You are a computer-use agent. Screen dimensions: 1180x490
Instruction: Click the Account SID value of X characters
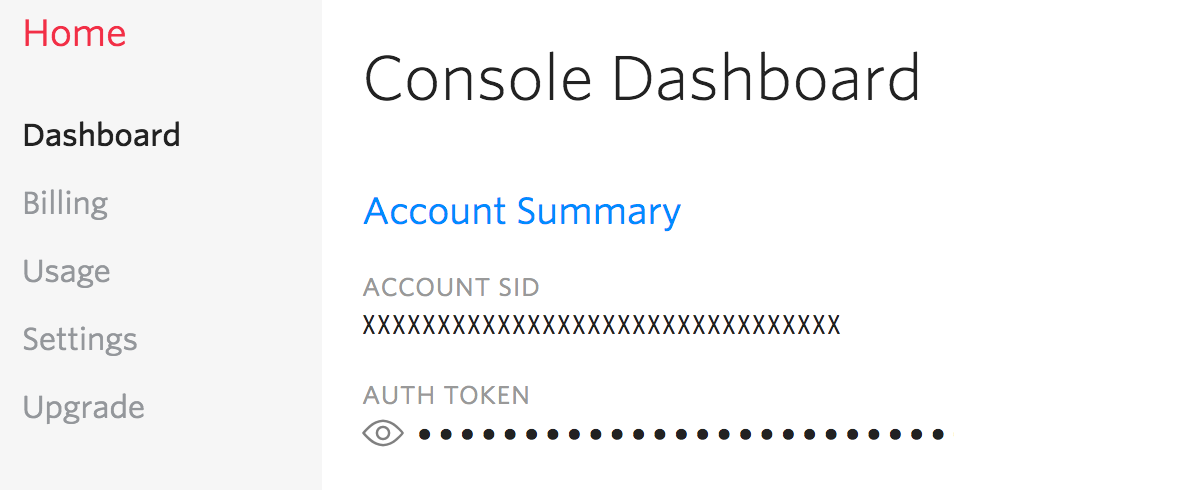click(601, 325)
